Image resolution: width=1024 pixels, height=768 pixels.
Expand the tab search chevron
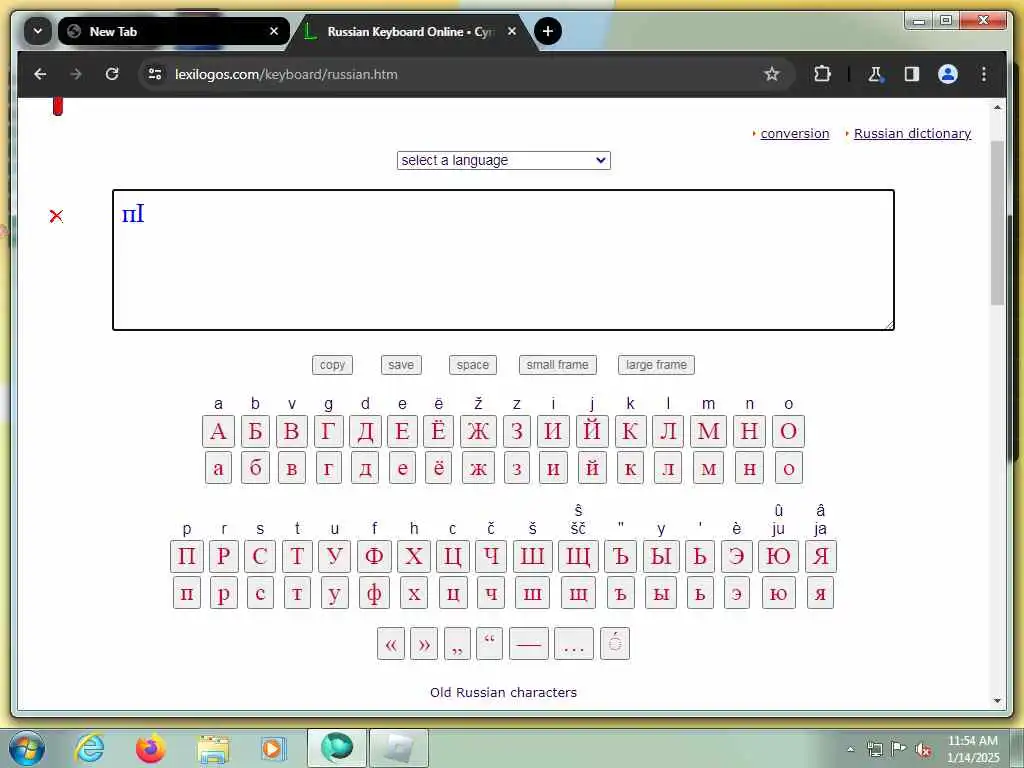38,31
